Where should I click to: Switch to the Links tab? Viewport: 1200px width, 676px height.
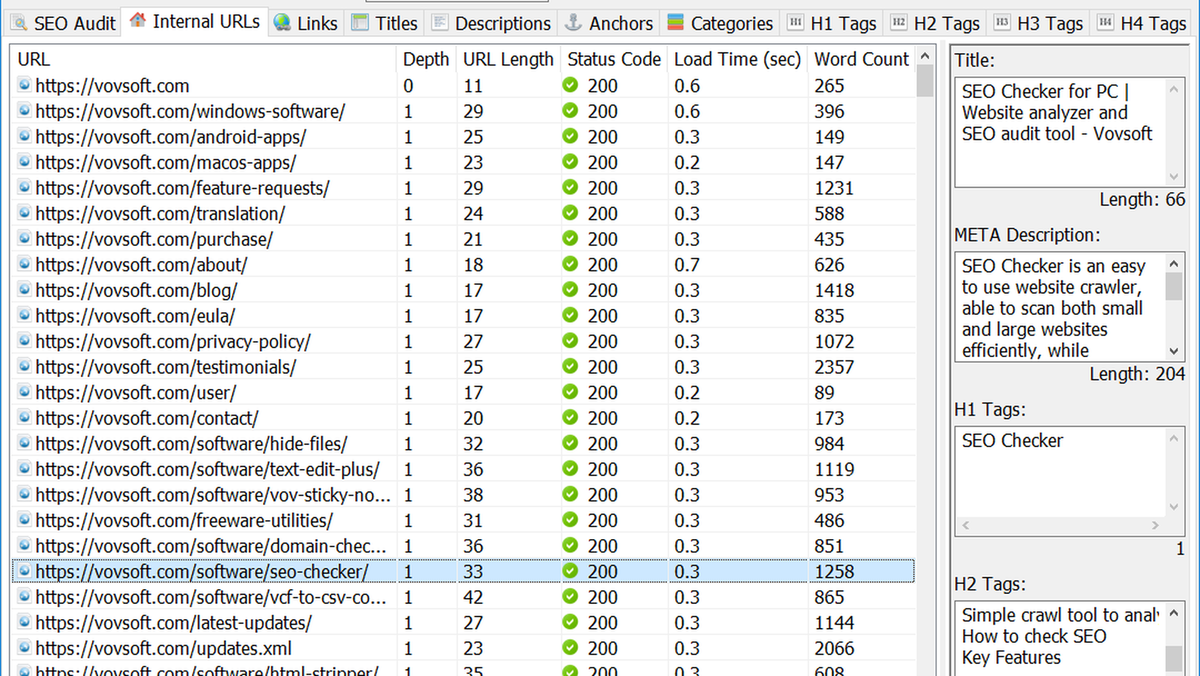click(305, 23)
